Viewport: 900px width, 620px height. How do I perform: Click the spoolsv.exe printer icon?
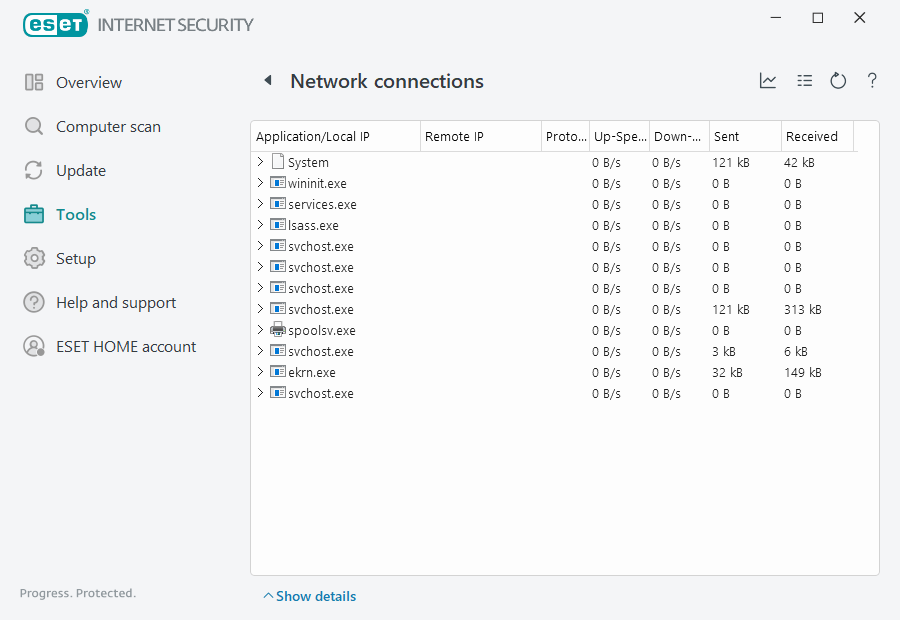tap(278, 330)
